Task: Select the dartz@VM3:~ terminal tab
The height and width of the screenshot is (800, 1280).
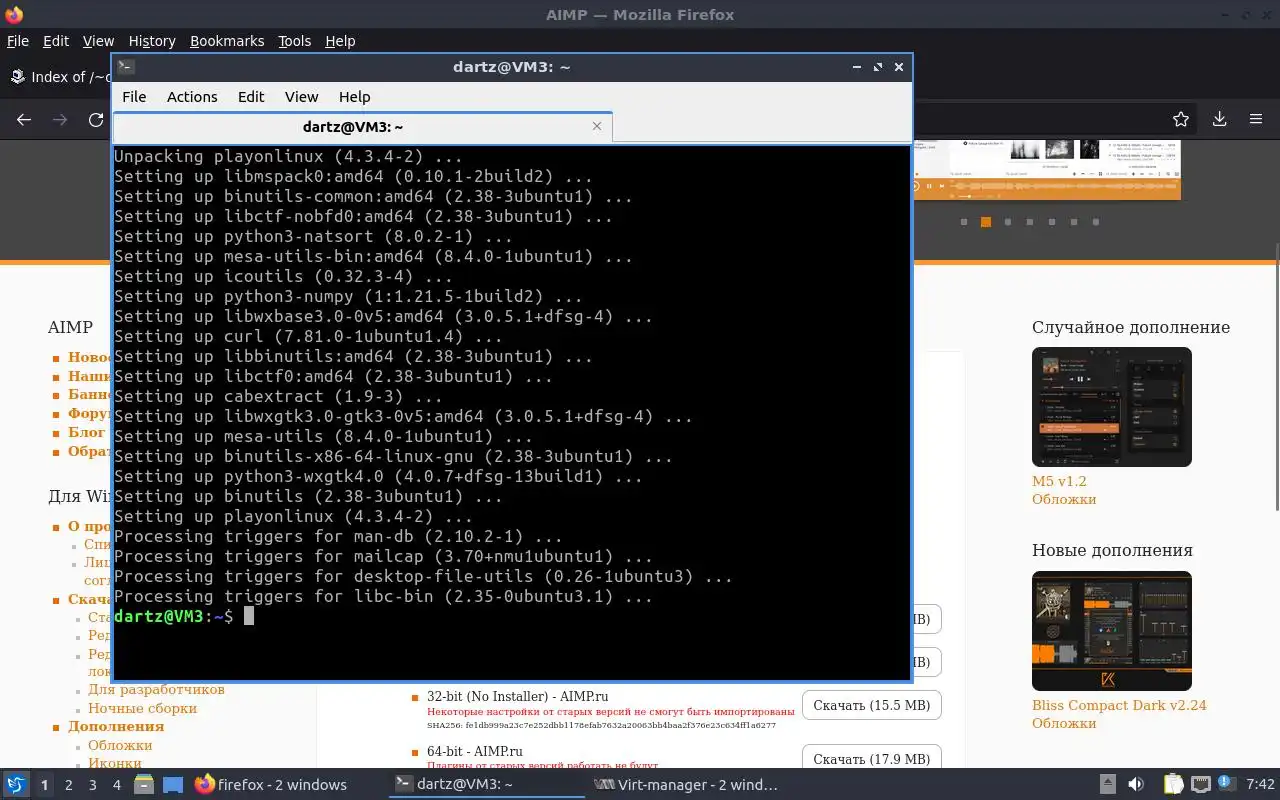Action: click(362, 127)
